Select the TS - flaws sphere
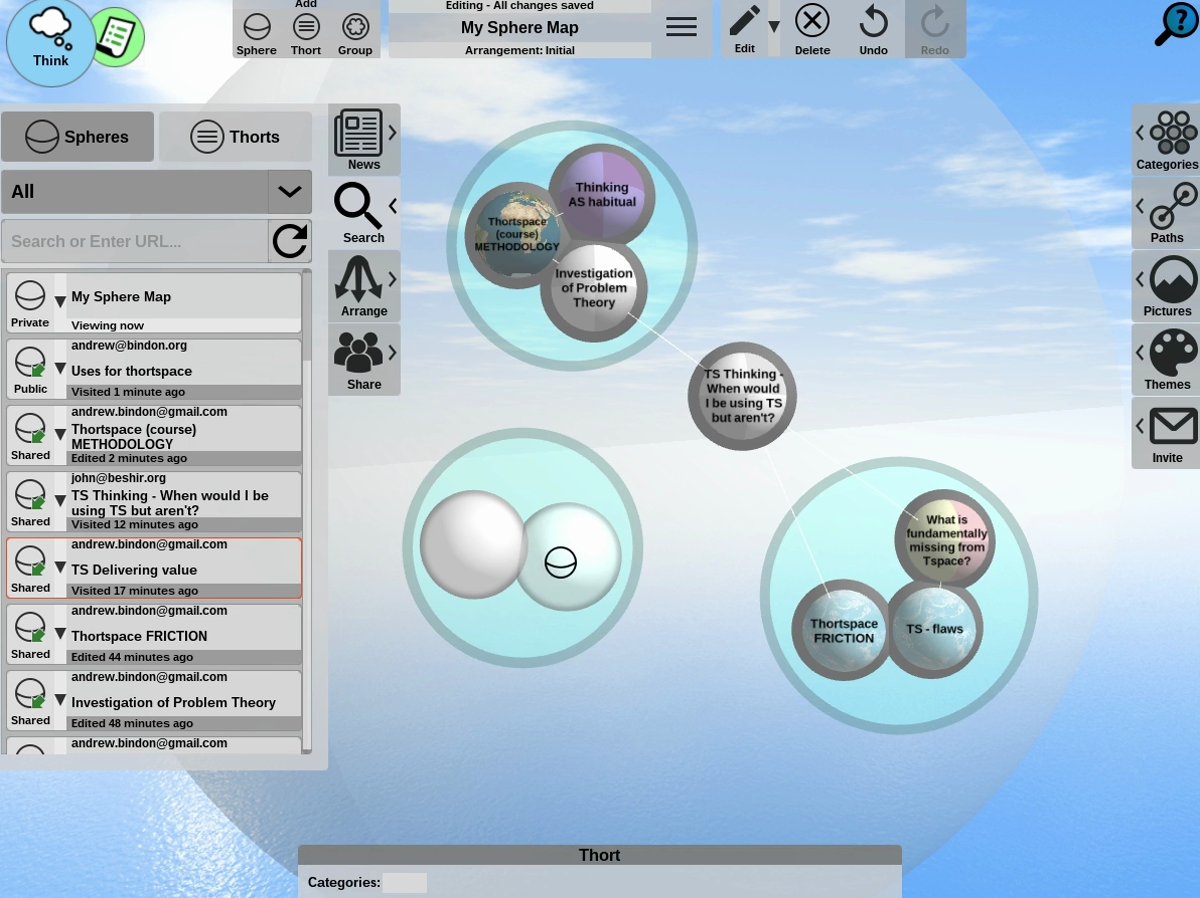The height and width of the screenshot is (898, 1200). (x=936, y=630)
